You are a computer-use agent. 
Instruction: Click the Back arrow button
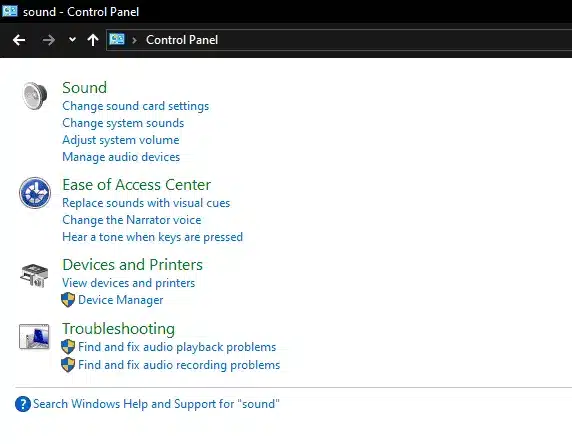19,40
